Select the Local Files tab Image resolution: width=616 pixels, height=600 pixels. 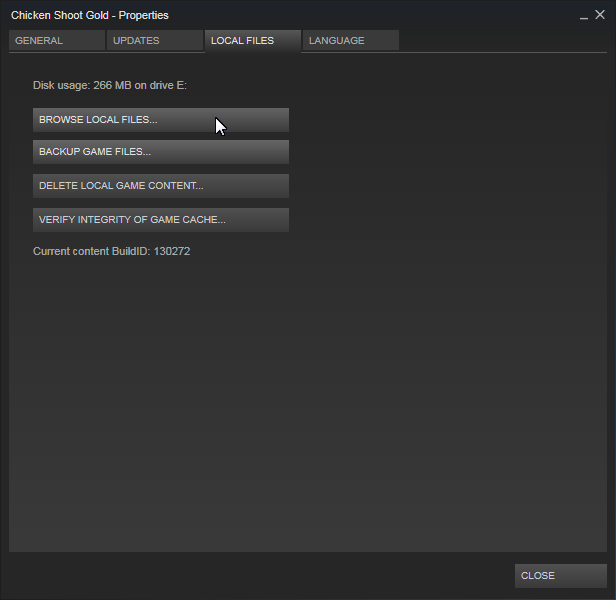pyautogui.click(x=253, y=40)
